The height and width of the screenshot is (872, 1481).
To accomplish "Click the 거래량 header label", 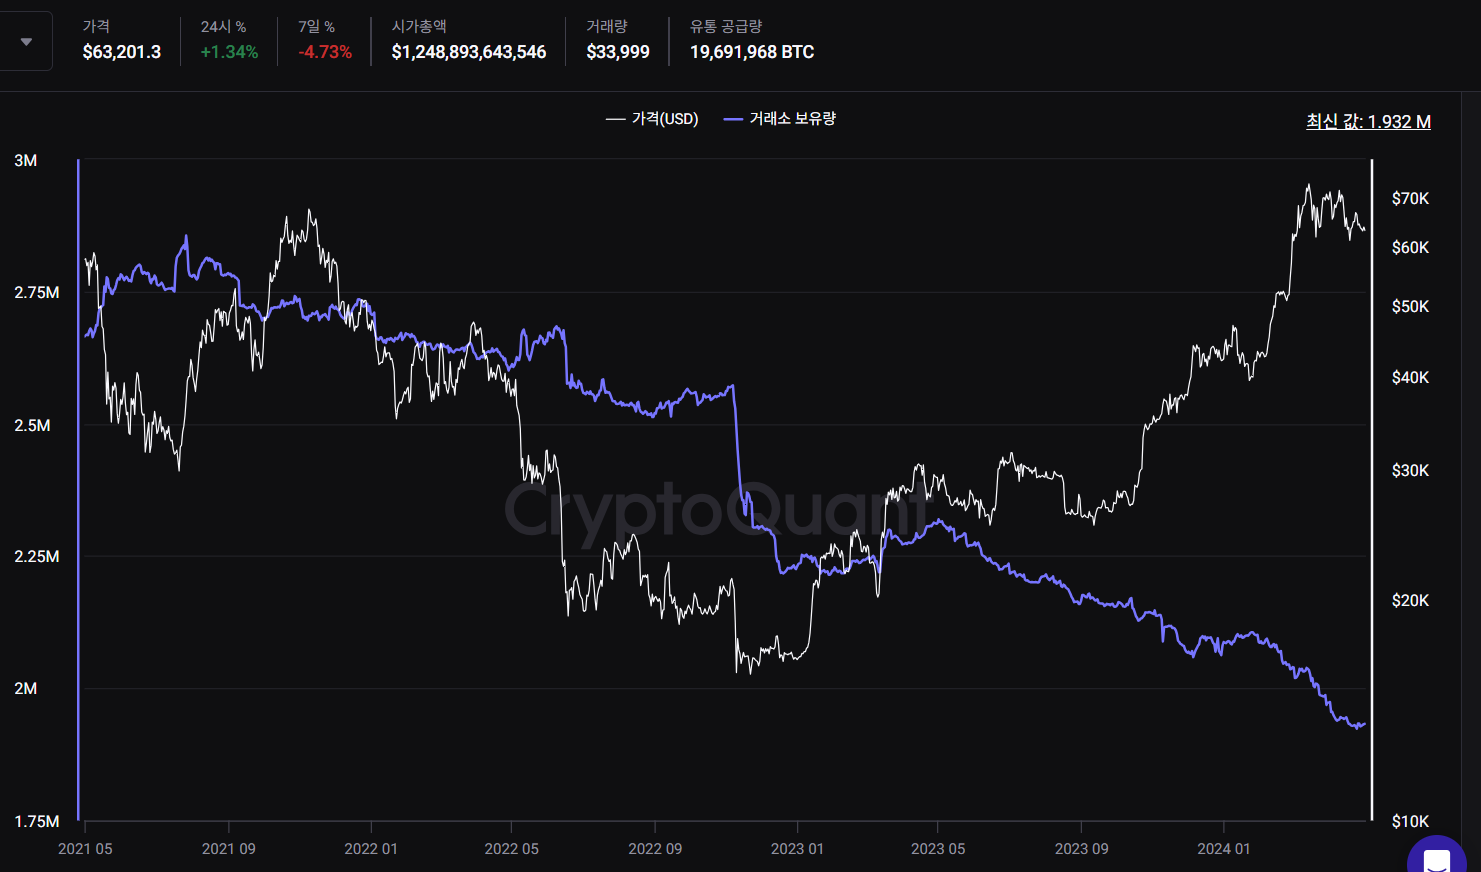I will [x=607, y=27].
